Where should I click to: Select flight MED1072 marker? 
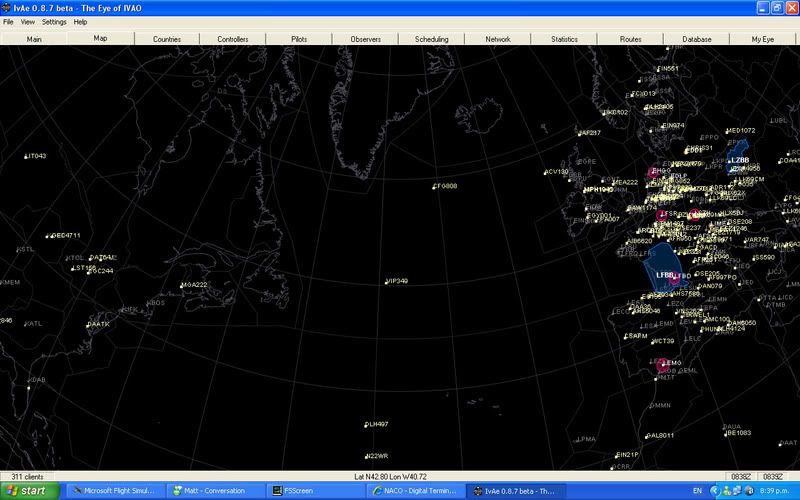point(727,131)
